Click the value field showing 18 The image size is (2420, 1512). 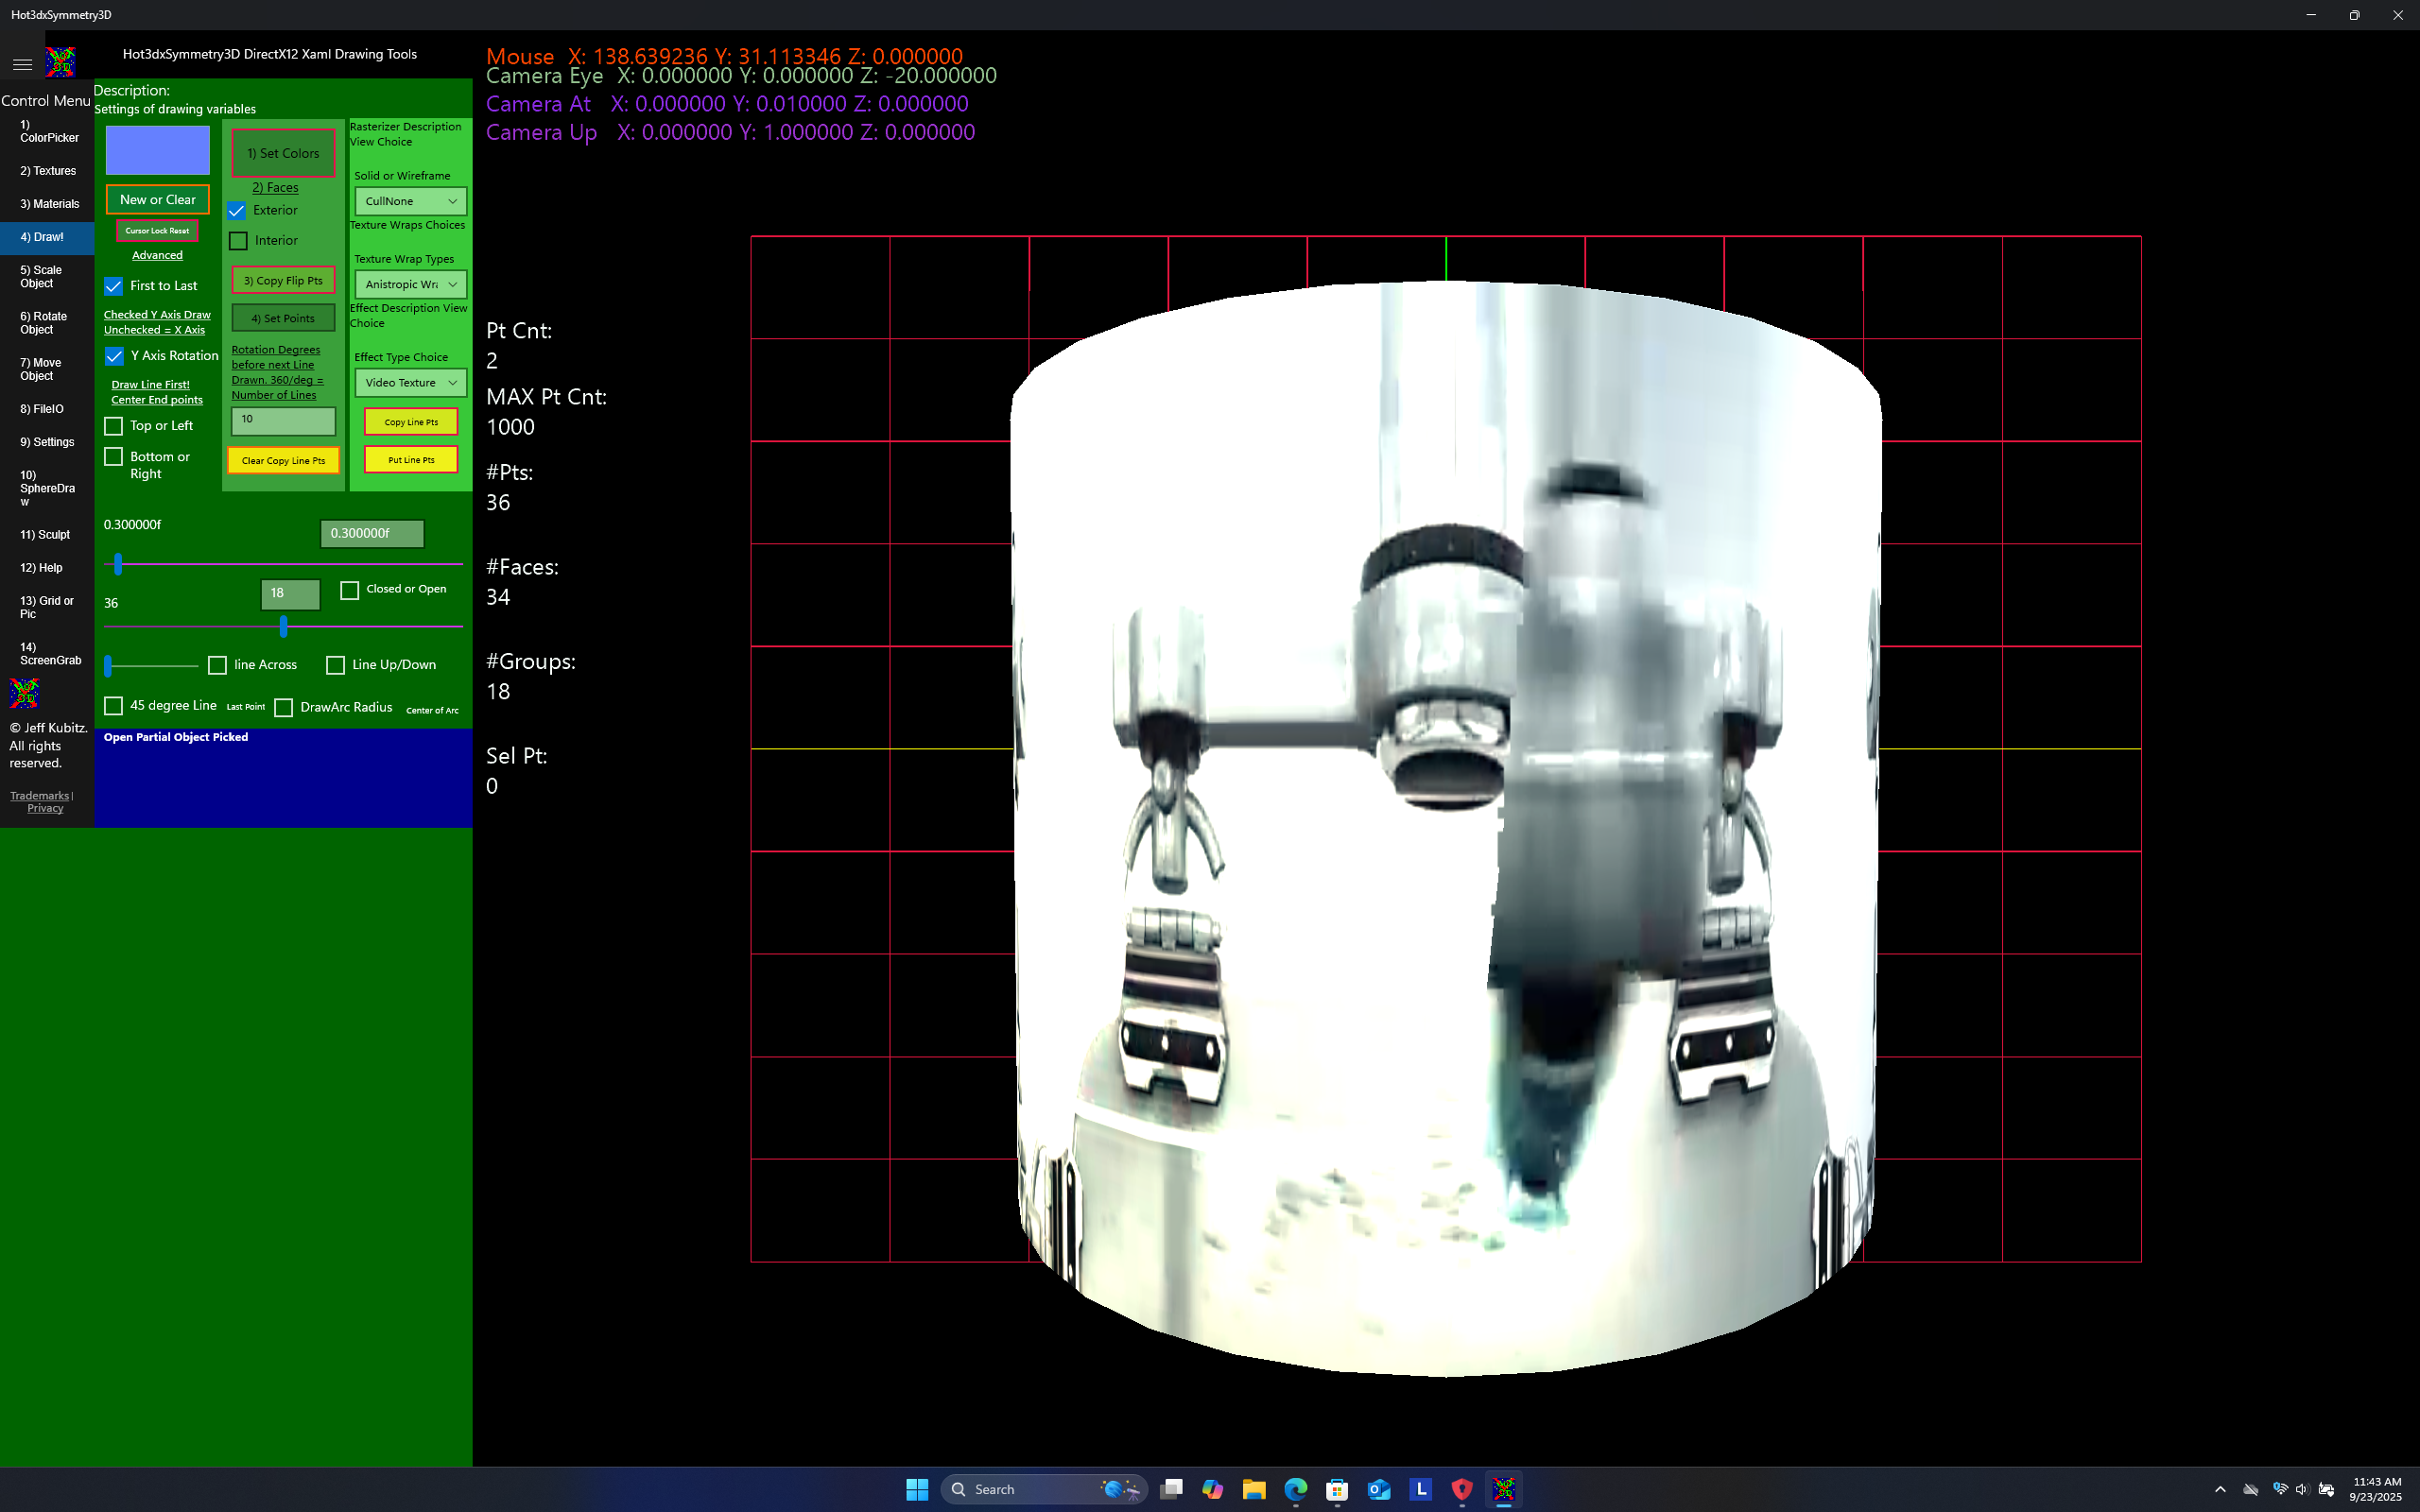(289, 594)
